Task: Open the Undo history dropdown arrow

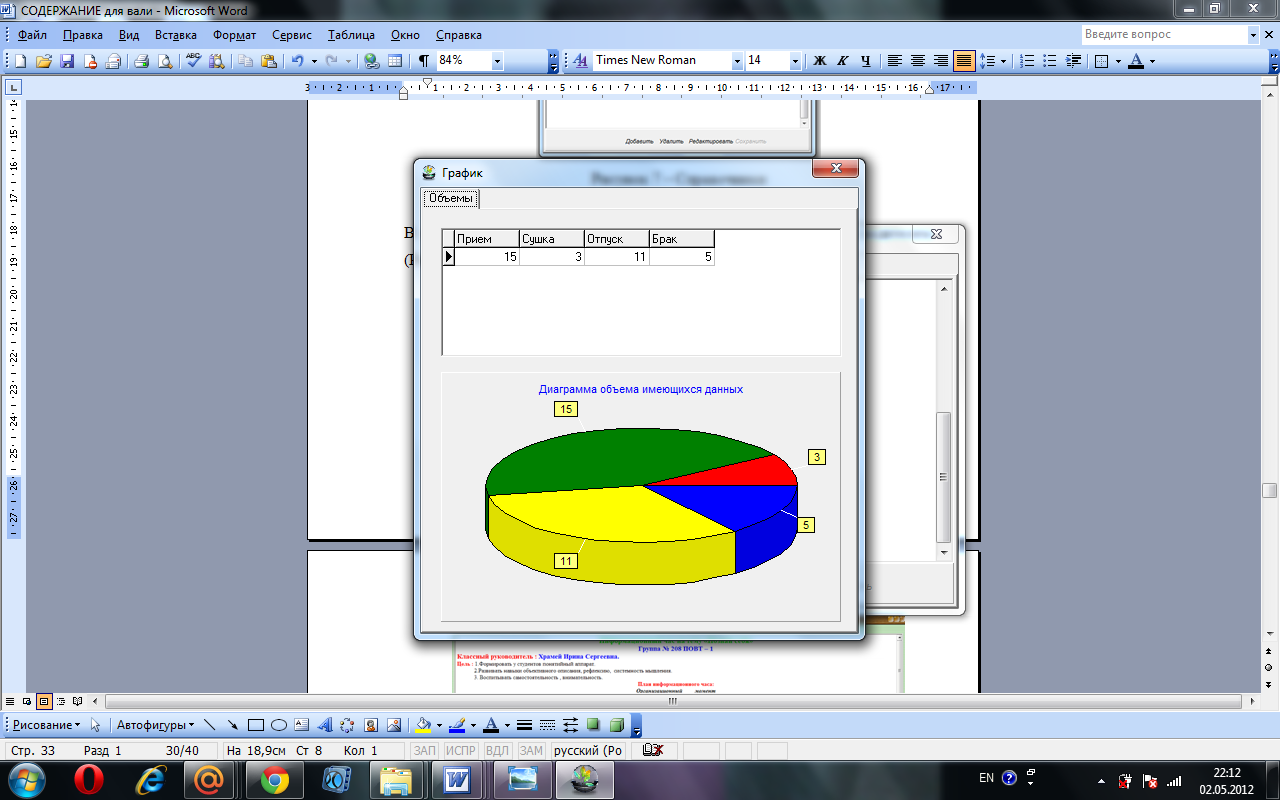Action: [314, 61]
